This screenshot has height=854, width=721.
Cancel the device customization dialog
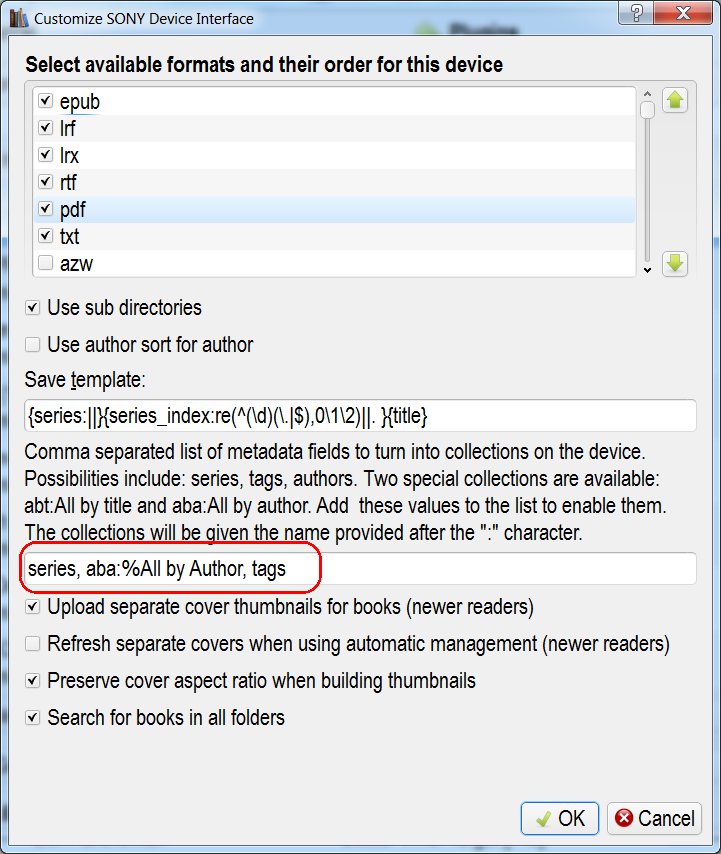tap(654, 818)
